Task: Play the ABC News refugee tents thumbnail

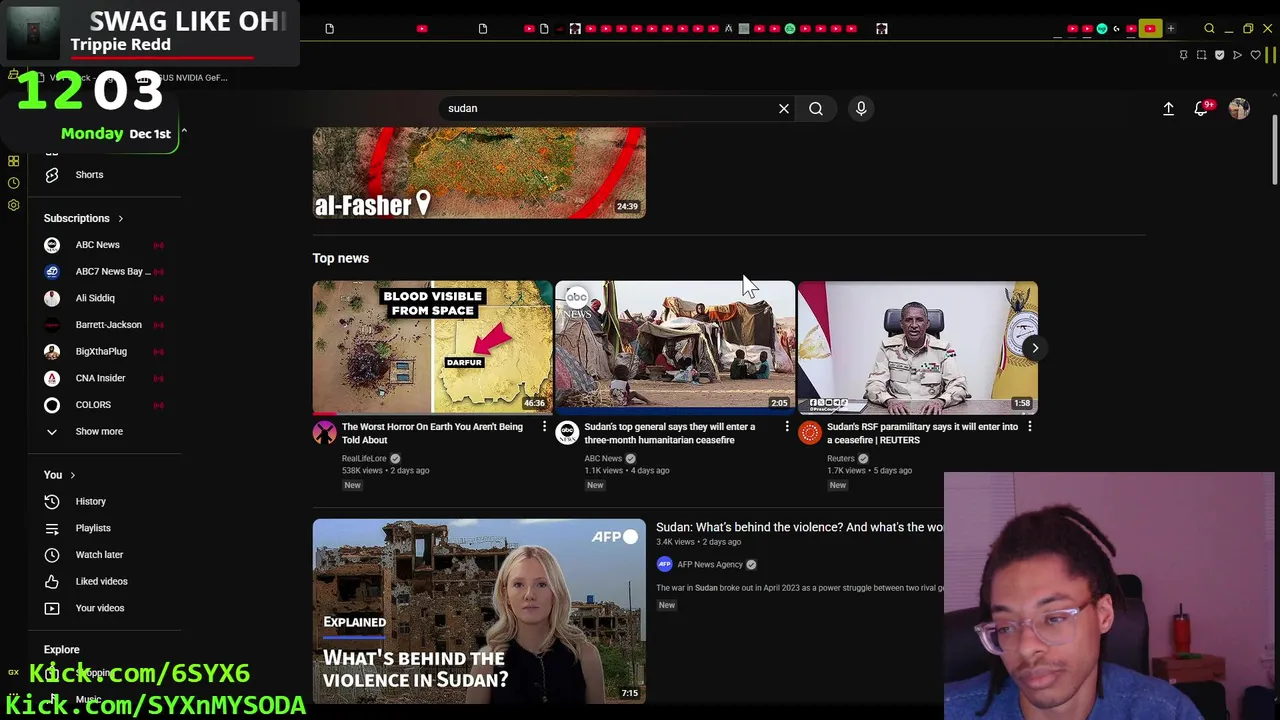Action: click(x=675, y=348)
